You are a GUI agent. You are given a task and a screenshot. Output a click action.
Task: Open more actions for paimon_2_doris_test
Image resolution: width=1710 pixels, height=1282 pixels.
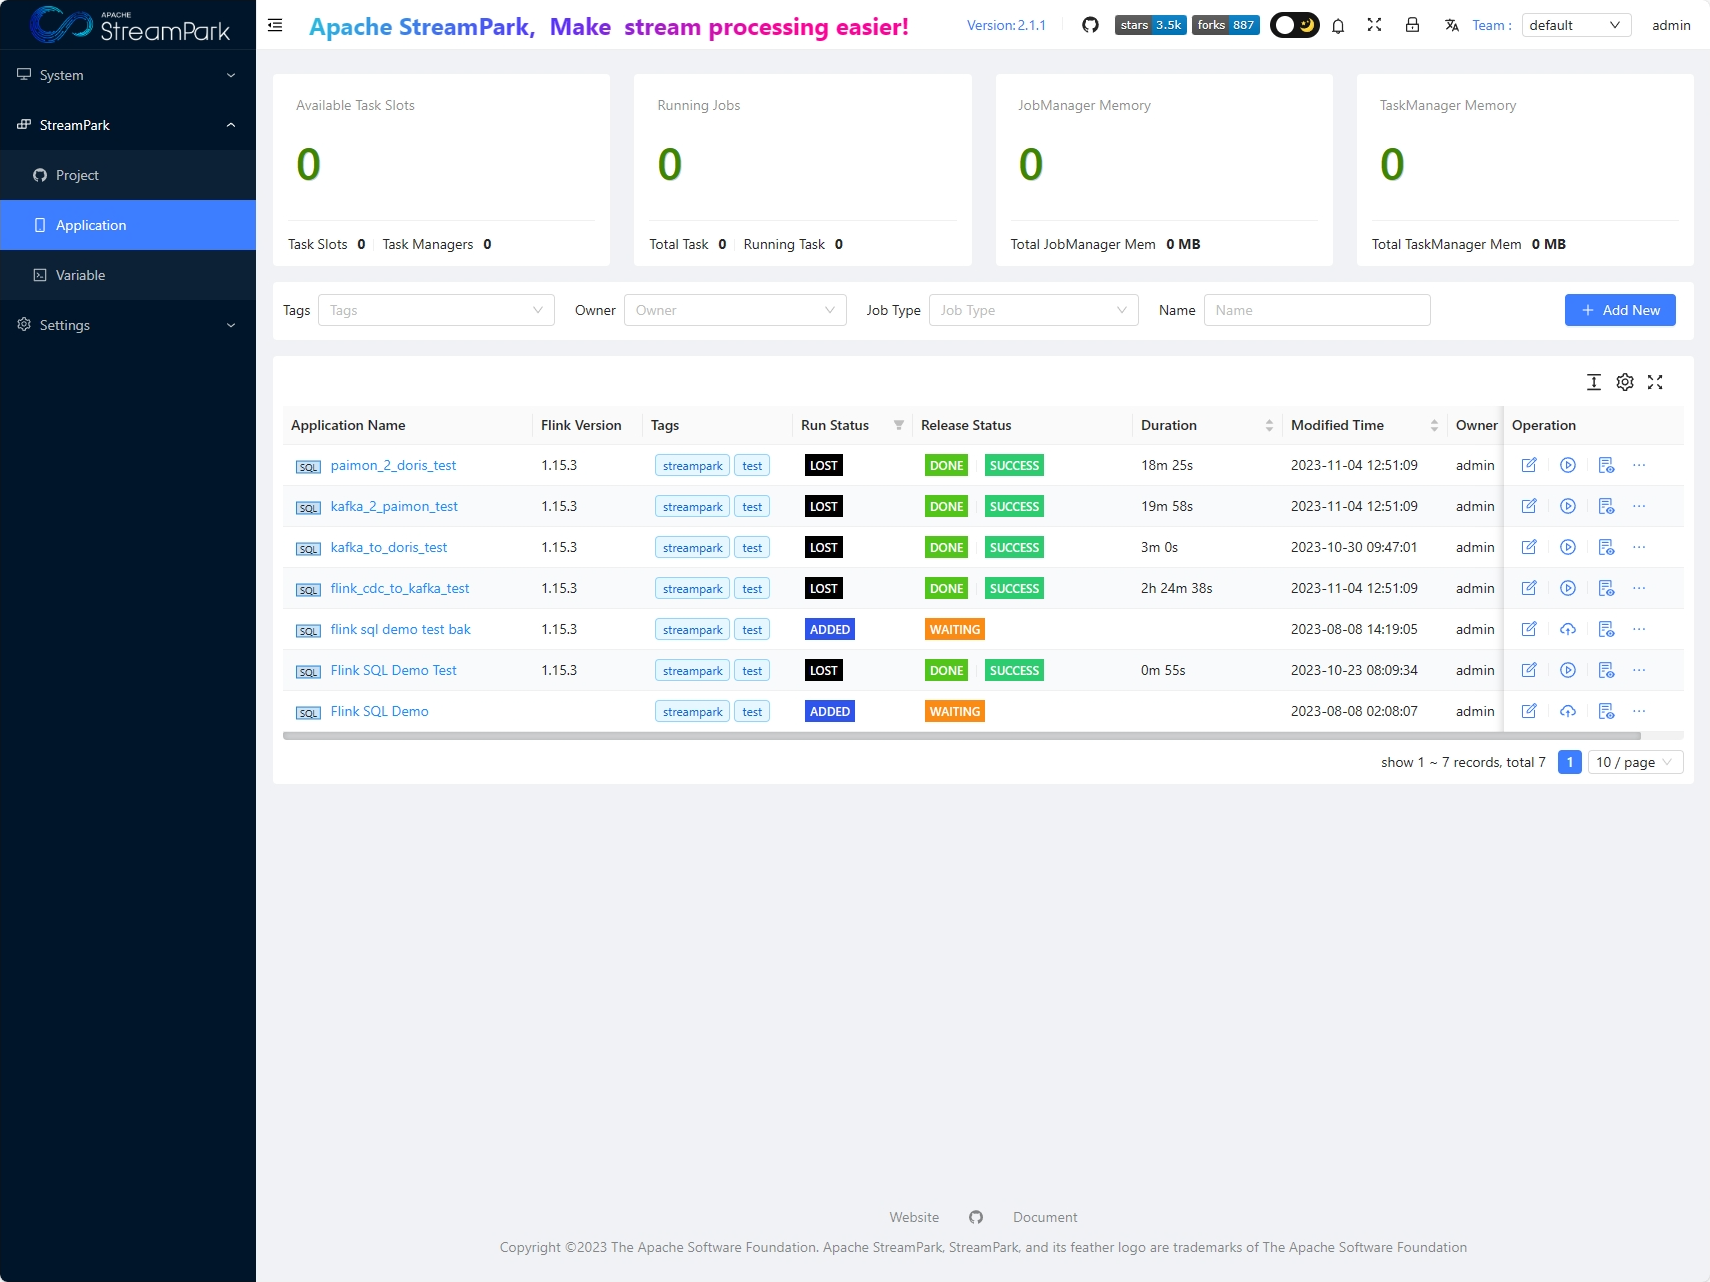tap(1639, 465)
